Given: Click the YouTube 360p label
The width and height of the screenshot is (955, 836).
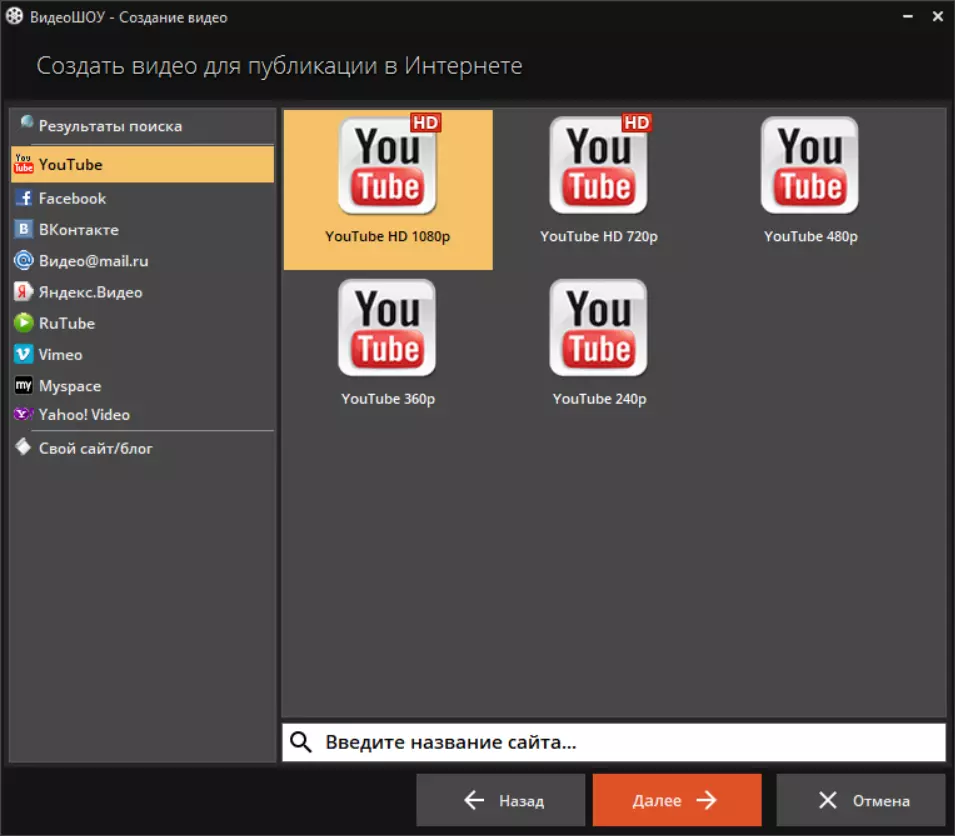Looking at the screenshot, I should click(x=388, y=399).
